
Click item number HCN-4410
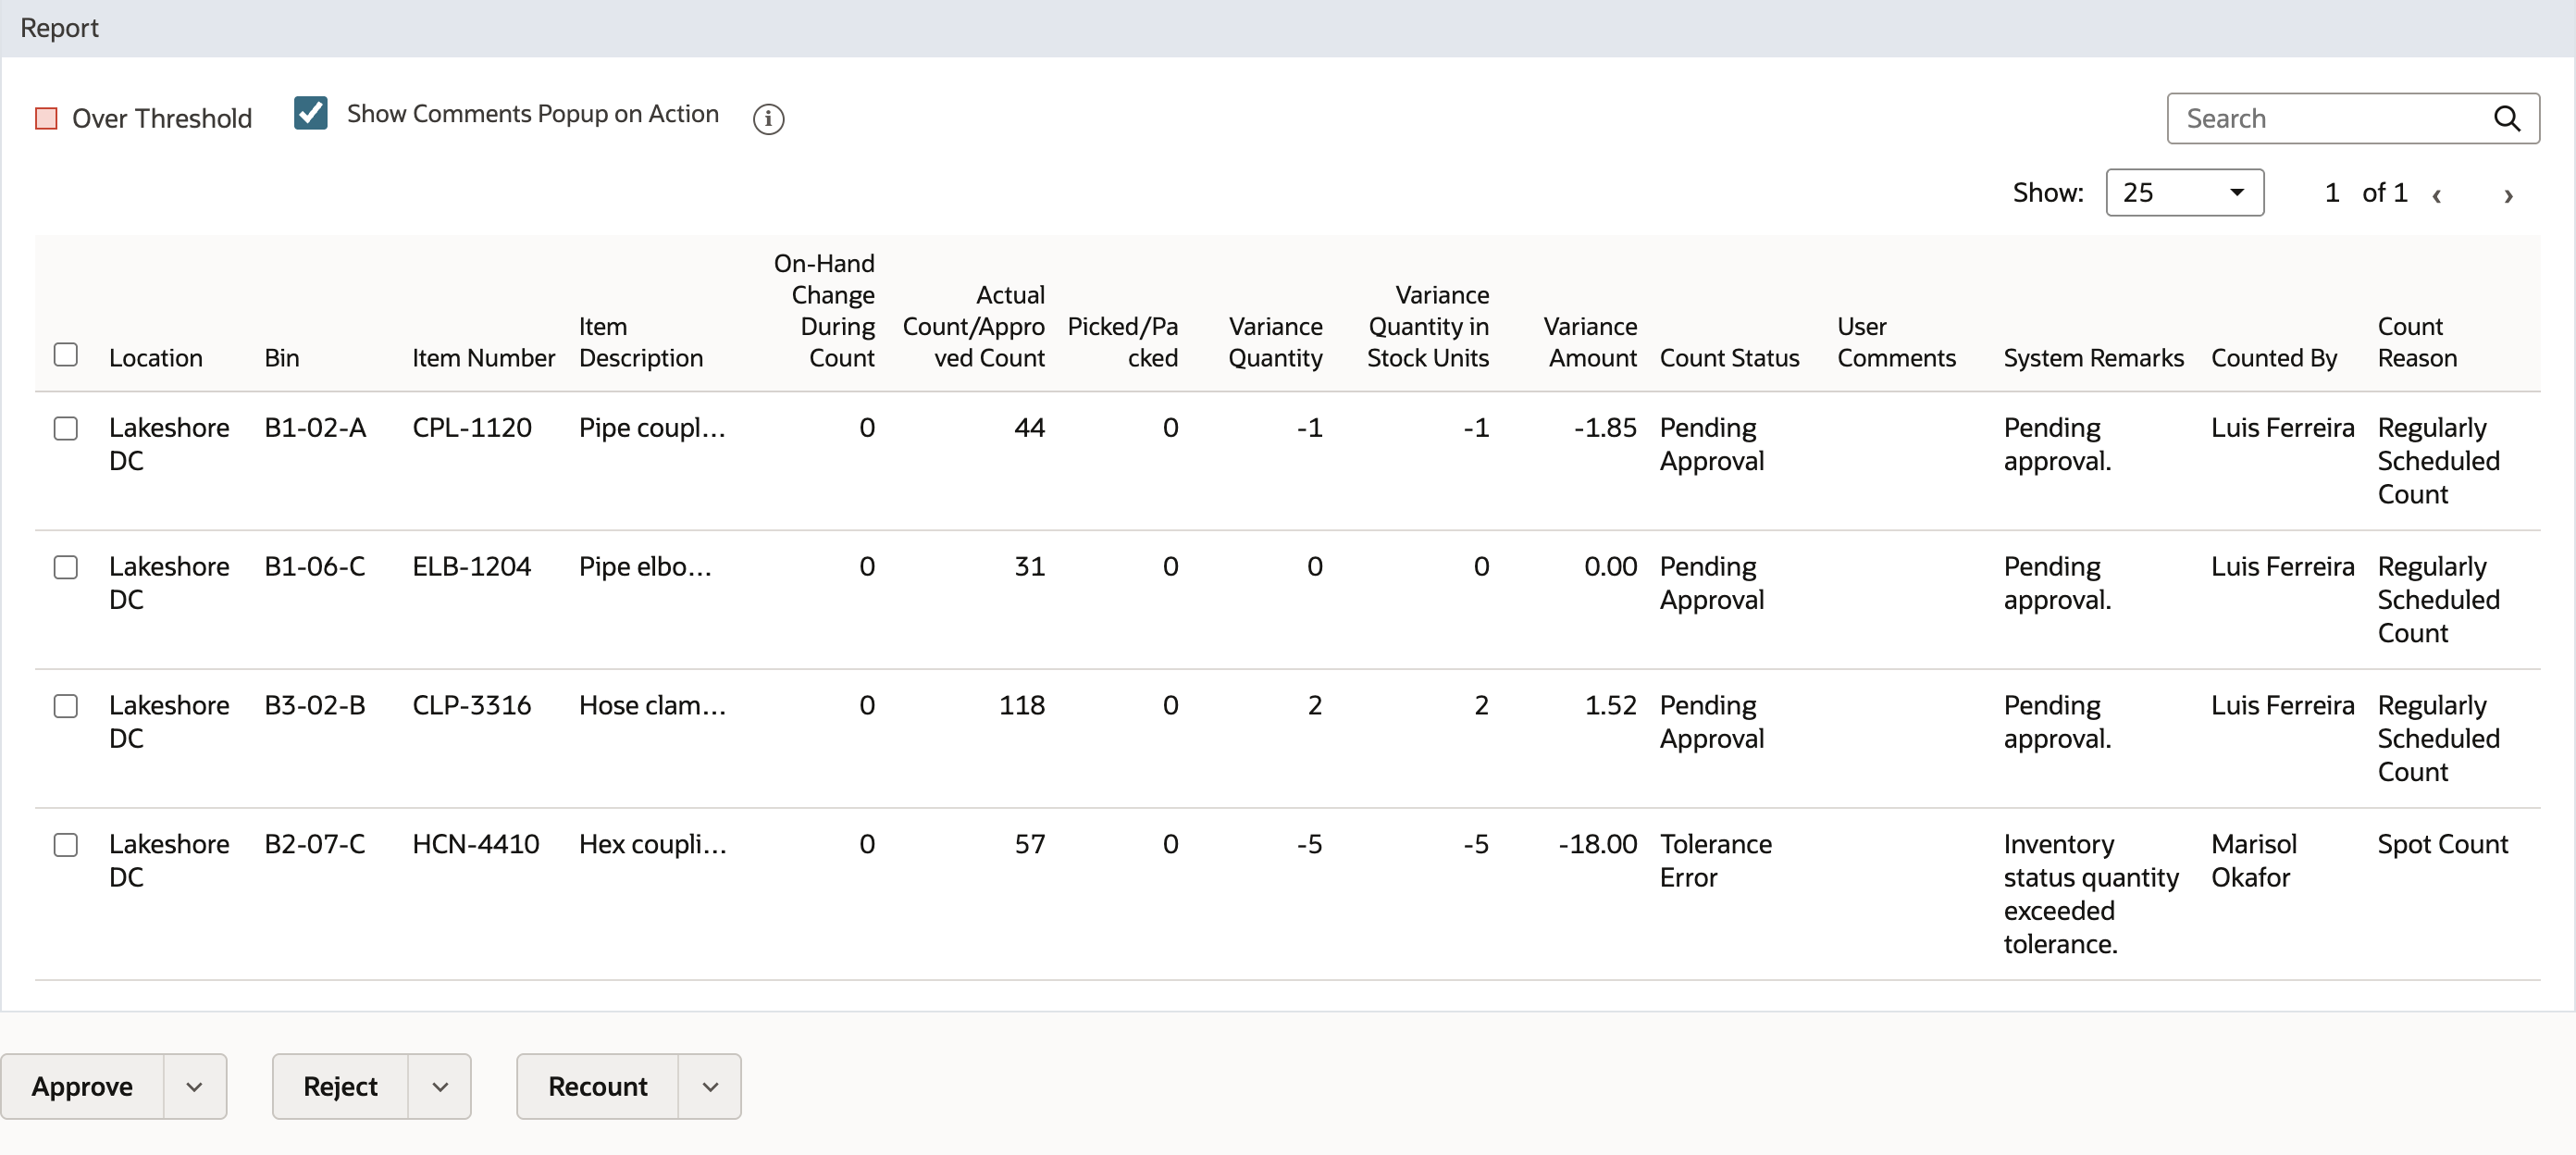click(x=475, y=845)
